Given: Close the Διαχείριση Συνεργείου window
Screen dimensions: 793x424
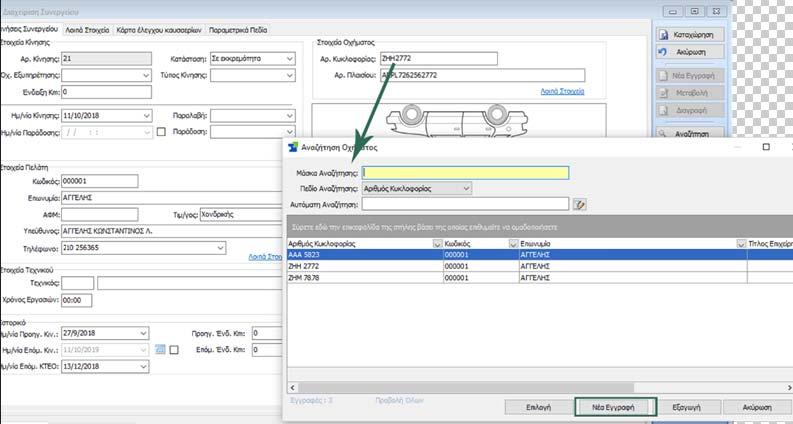Looking at the screenshot, I should (716, 12).
